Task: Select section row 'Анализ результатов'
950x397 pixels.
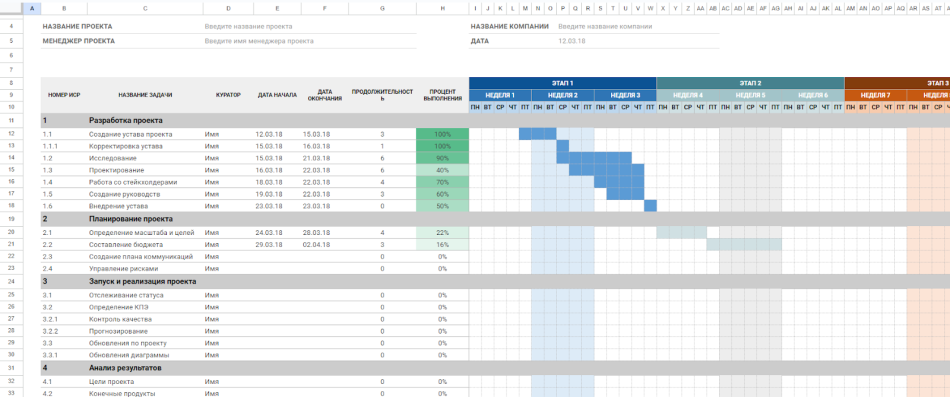Action: [495, 367]
